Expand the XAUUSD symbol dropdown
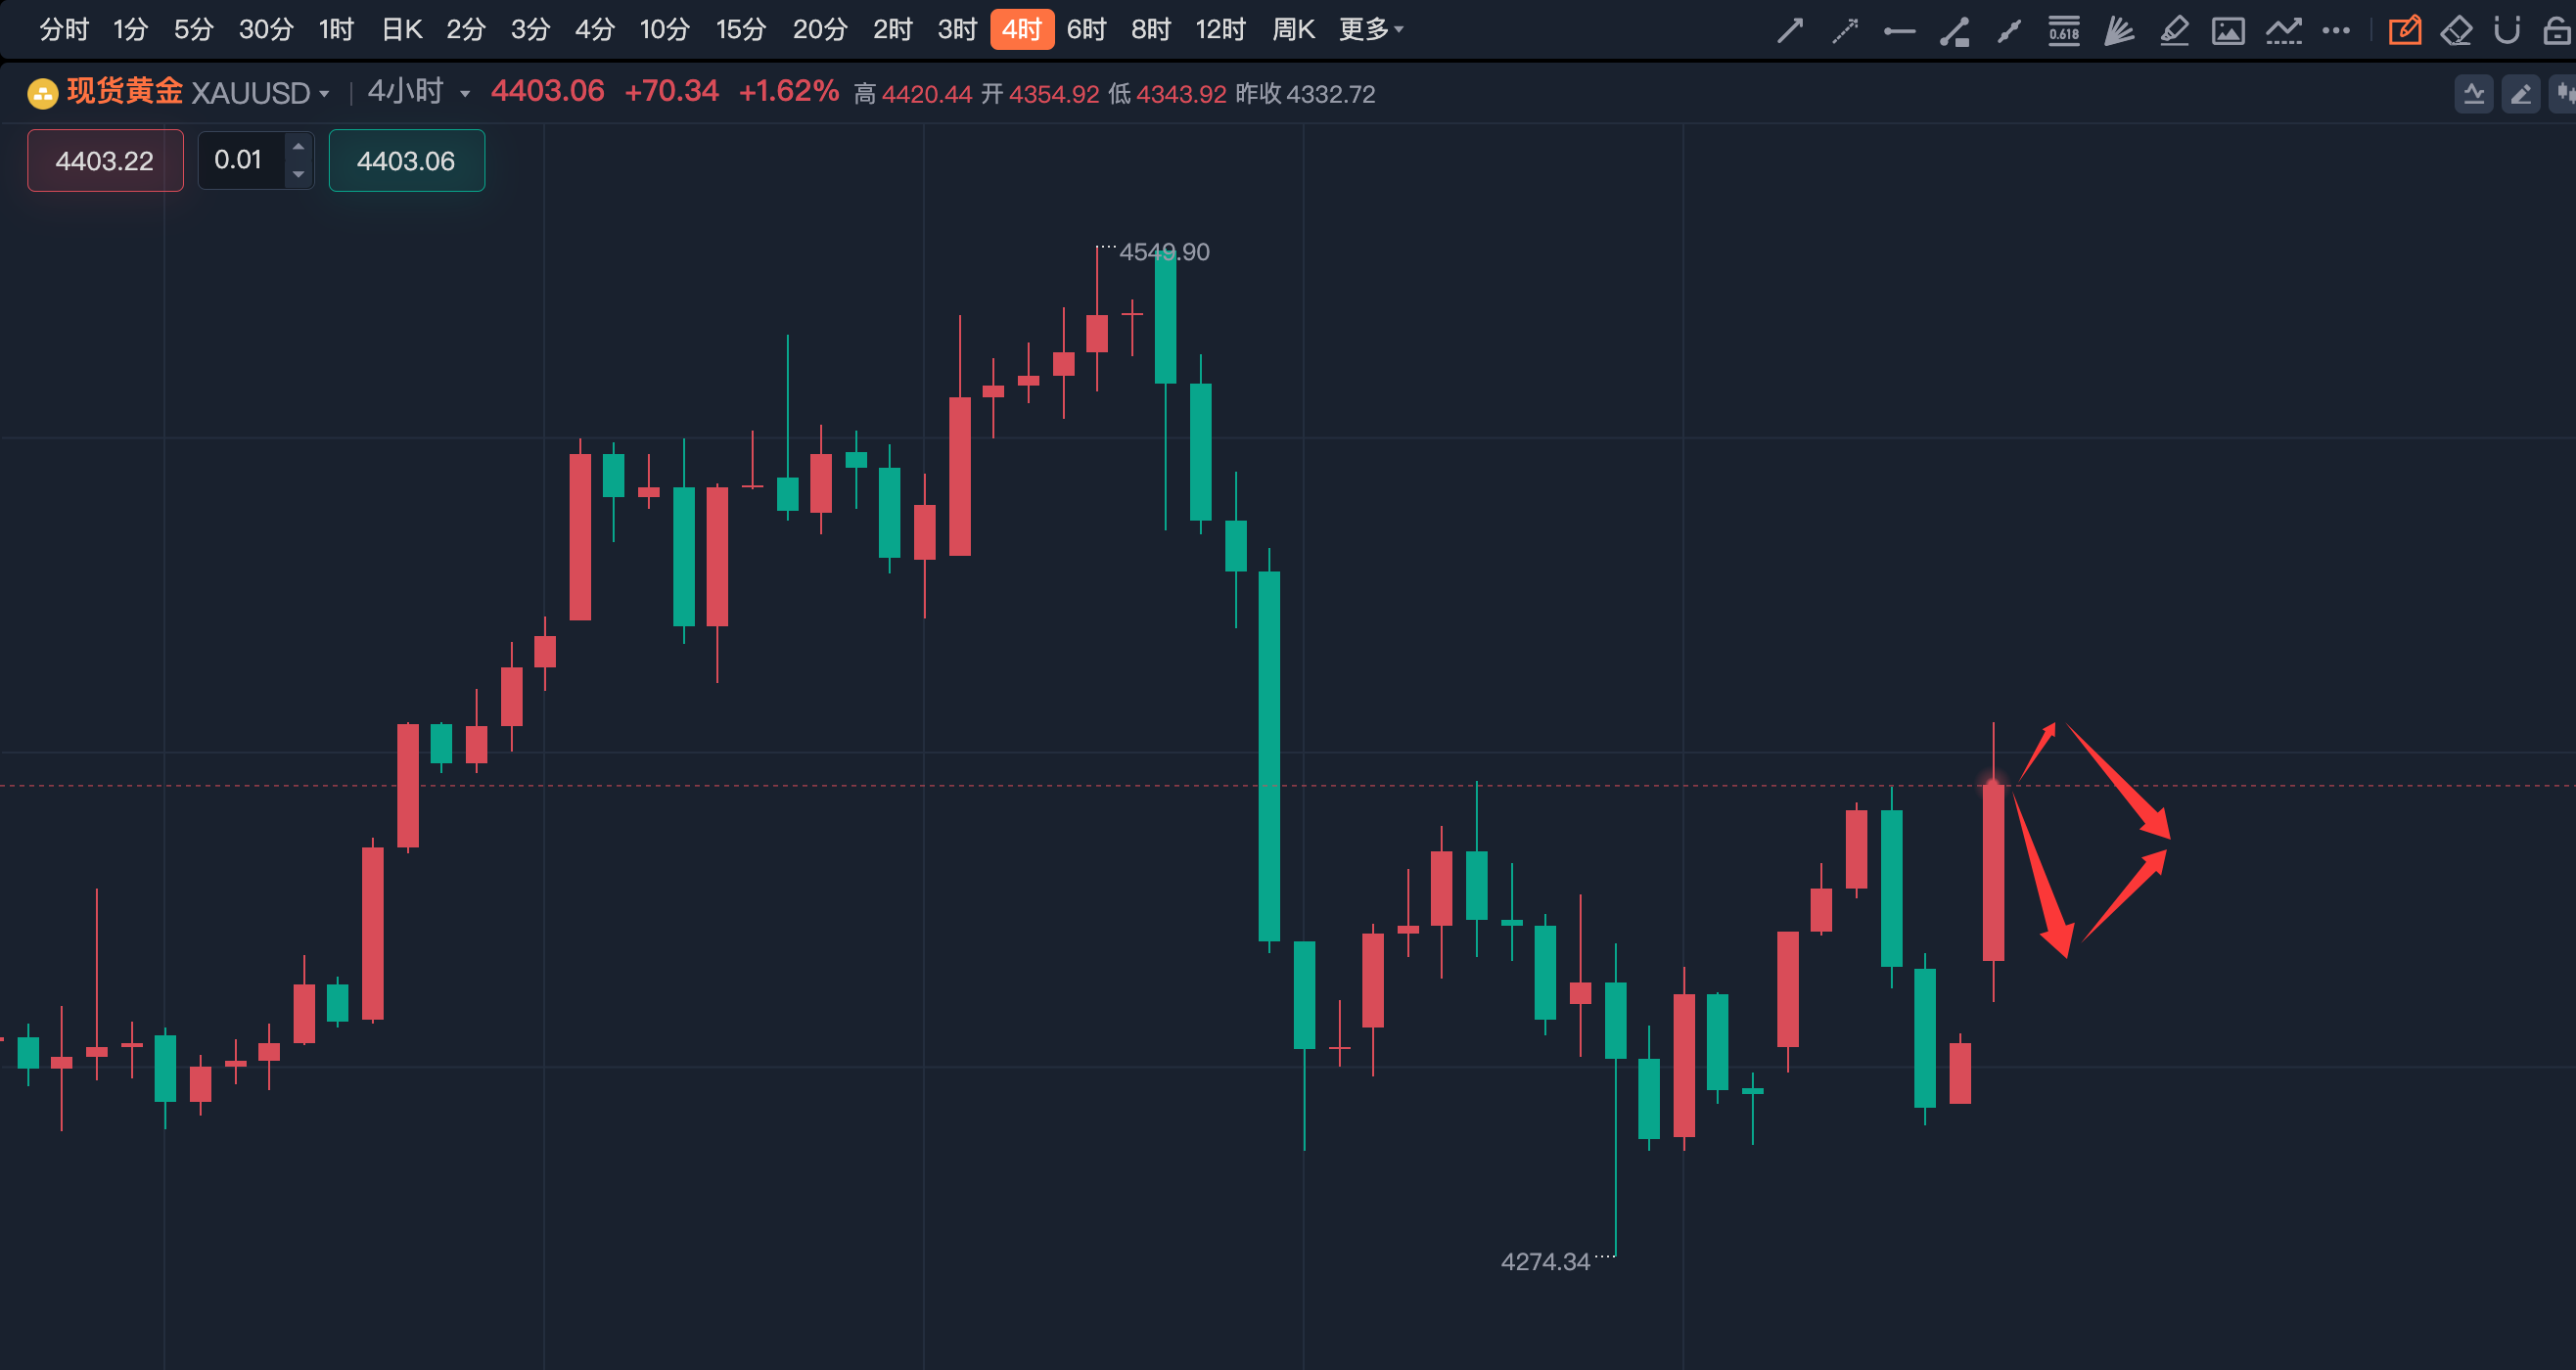Image resolution: width=2576 pixels, height=1370 pixels. [324, 94]
